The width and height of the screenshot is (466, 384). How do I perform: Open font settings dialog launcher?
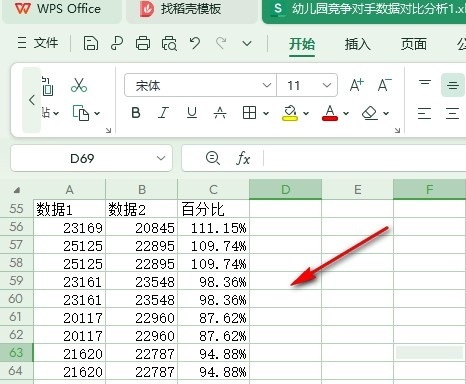pos(397,130)
